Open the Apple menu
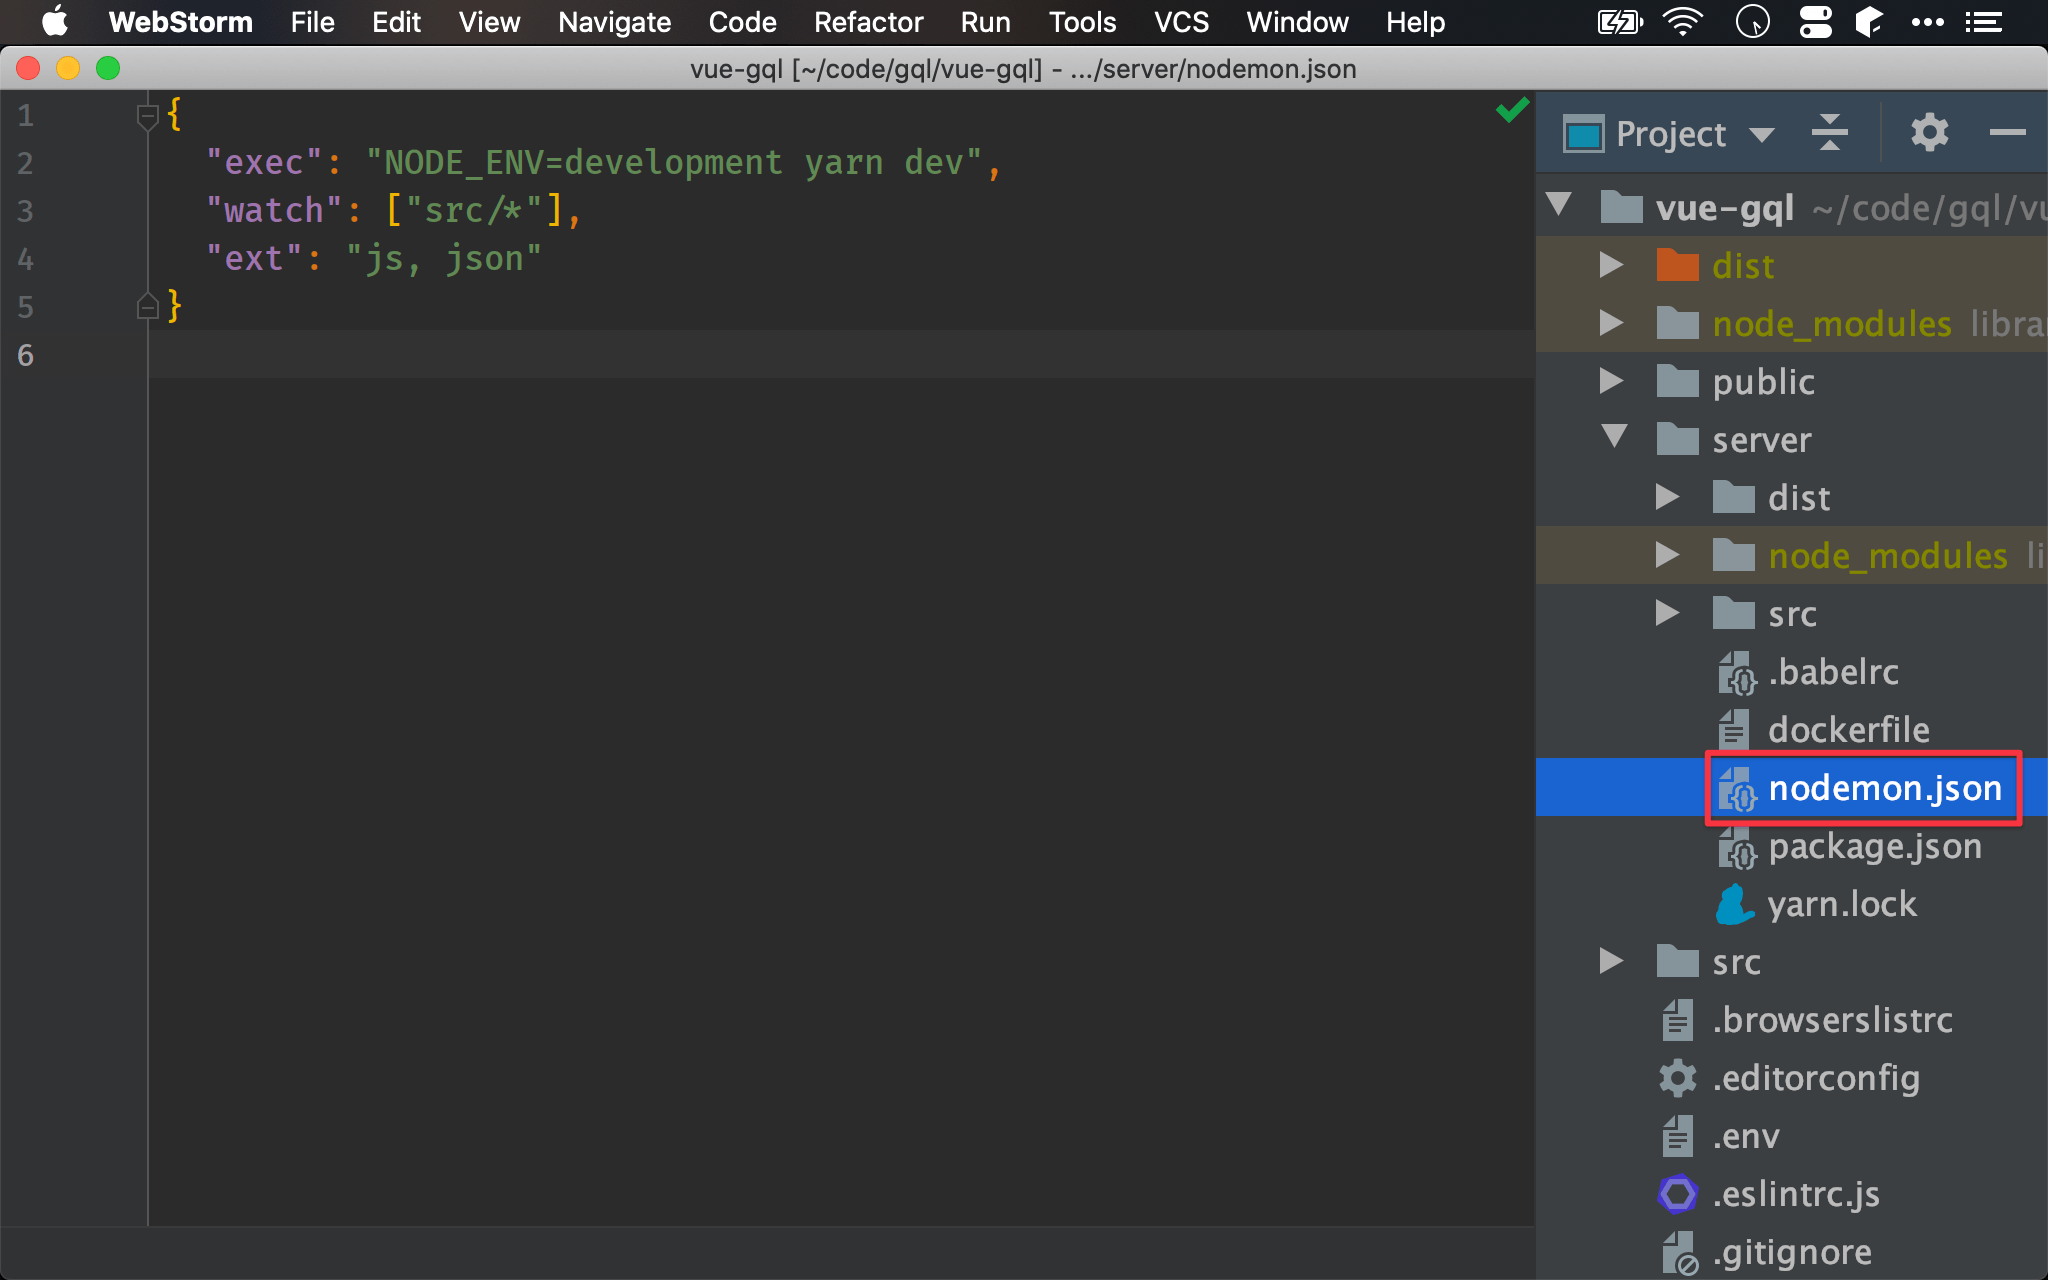This screenshot has height=1280, width=2048. 54,21
